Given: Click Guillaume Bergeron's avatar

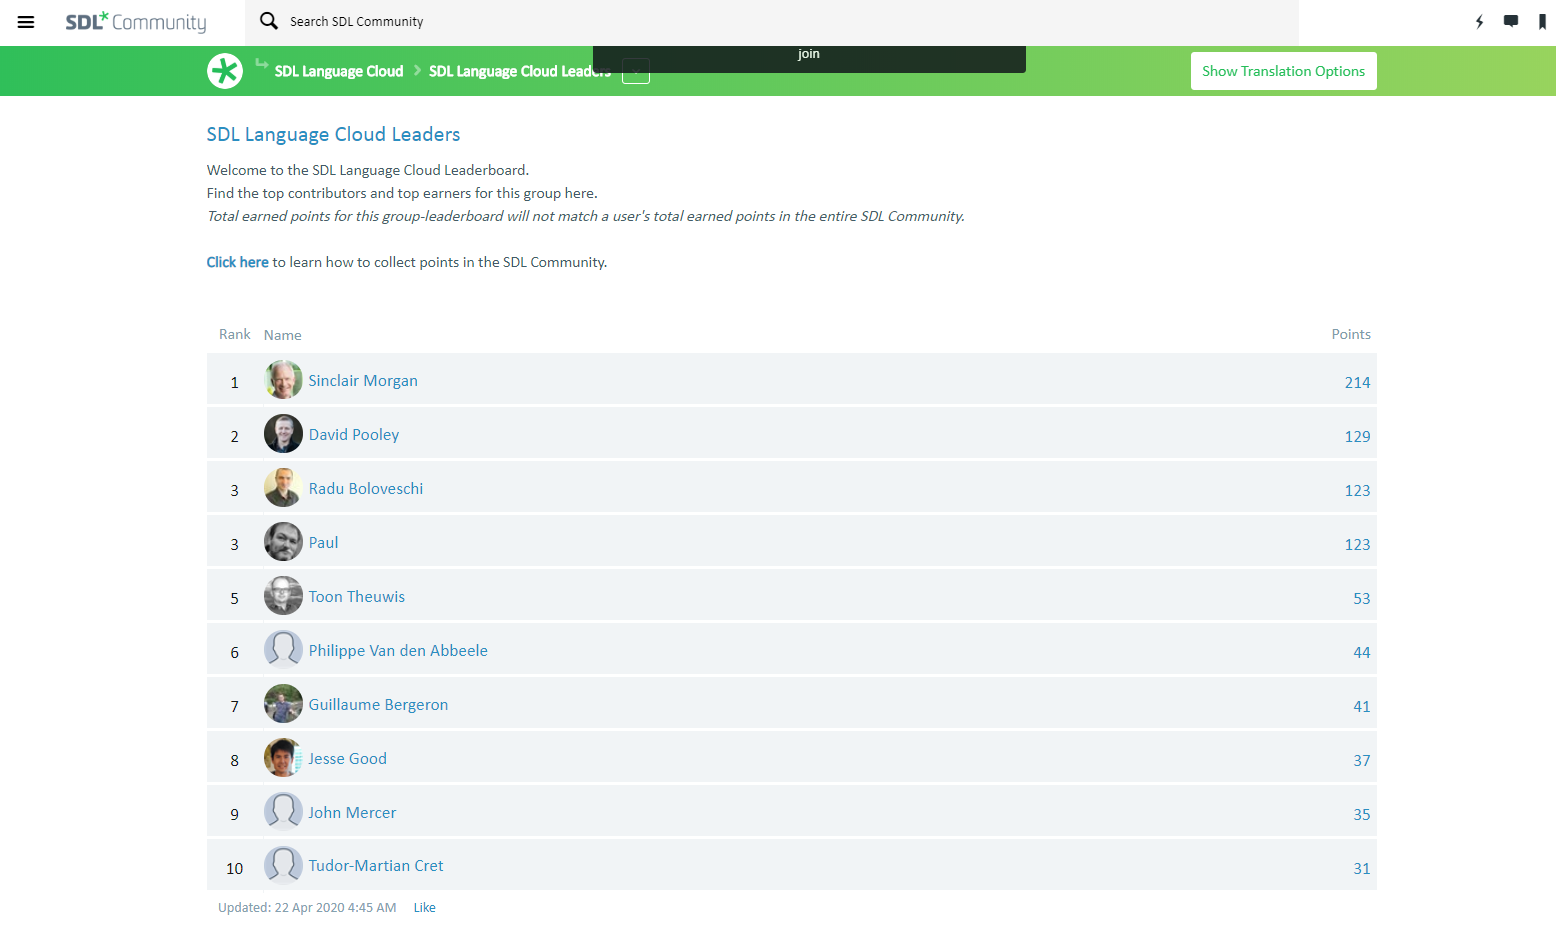Looking at the screenshot, I should tap(283, 704).
